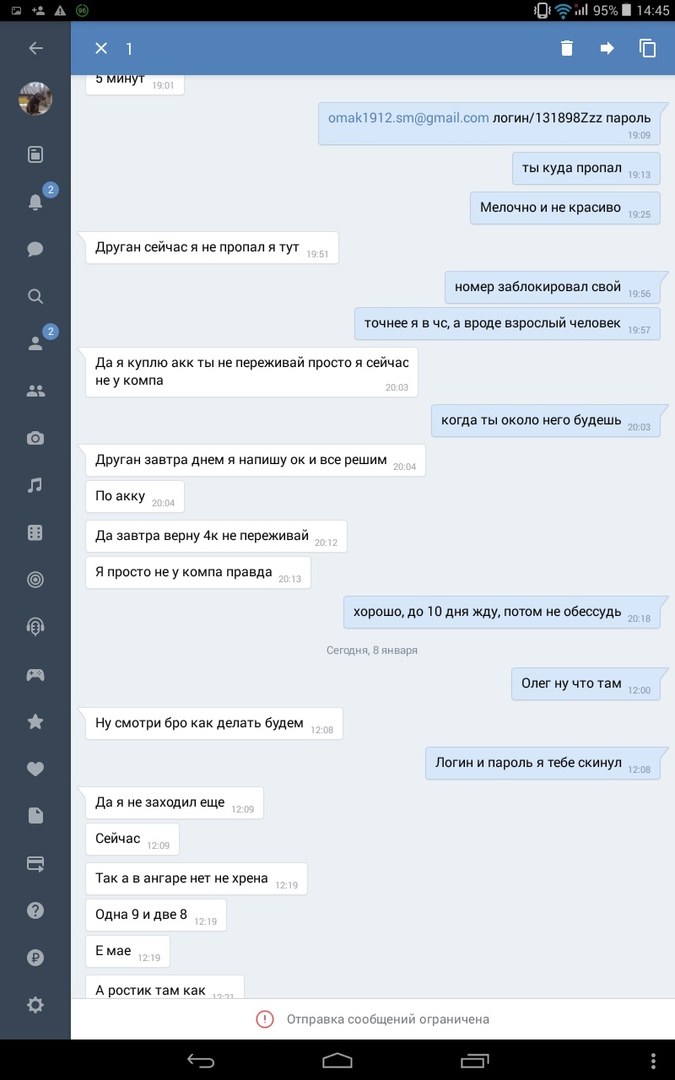Tap the omak1912.sm@gmail.com email link
Viewport: 675px width, 1080px height.
(408, 118)
